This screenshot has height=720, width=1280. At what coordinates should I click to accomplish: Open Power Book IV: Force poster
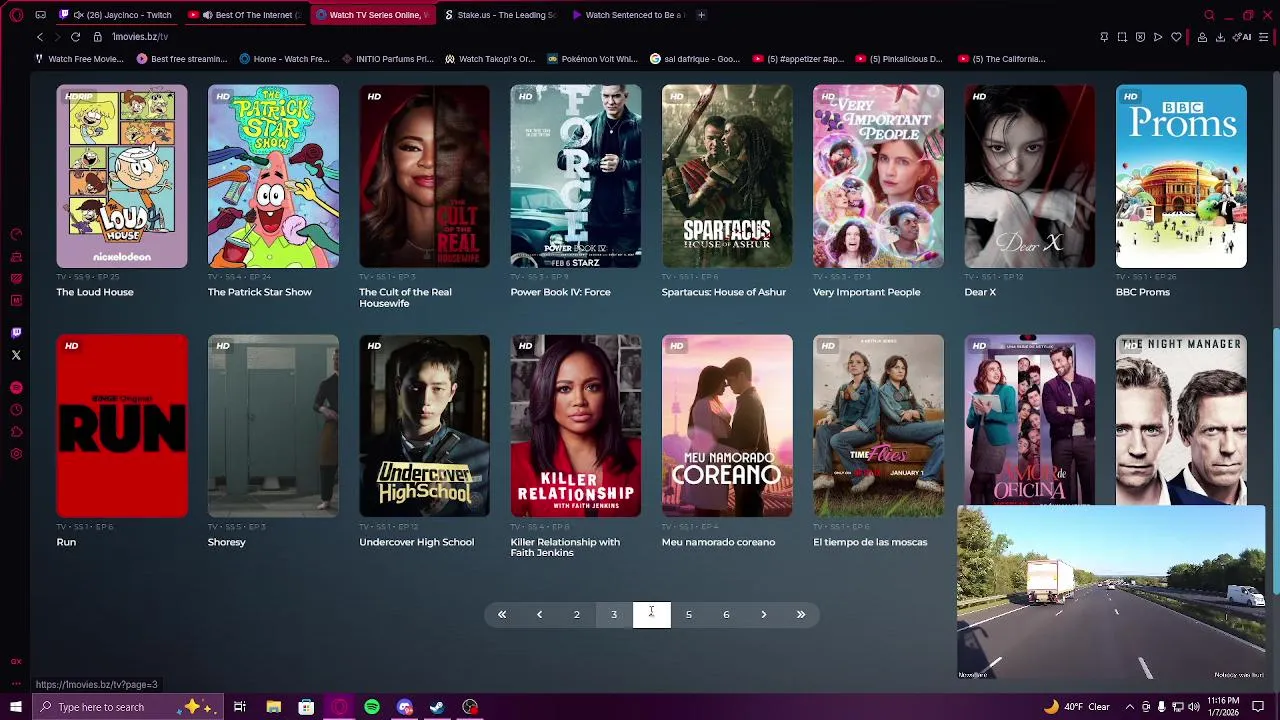(576, 176)
